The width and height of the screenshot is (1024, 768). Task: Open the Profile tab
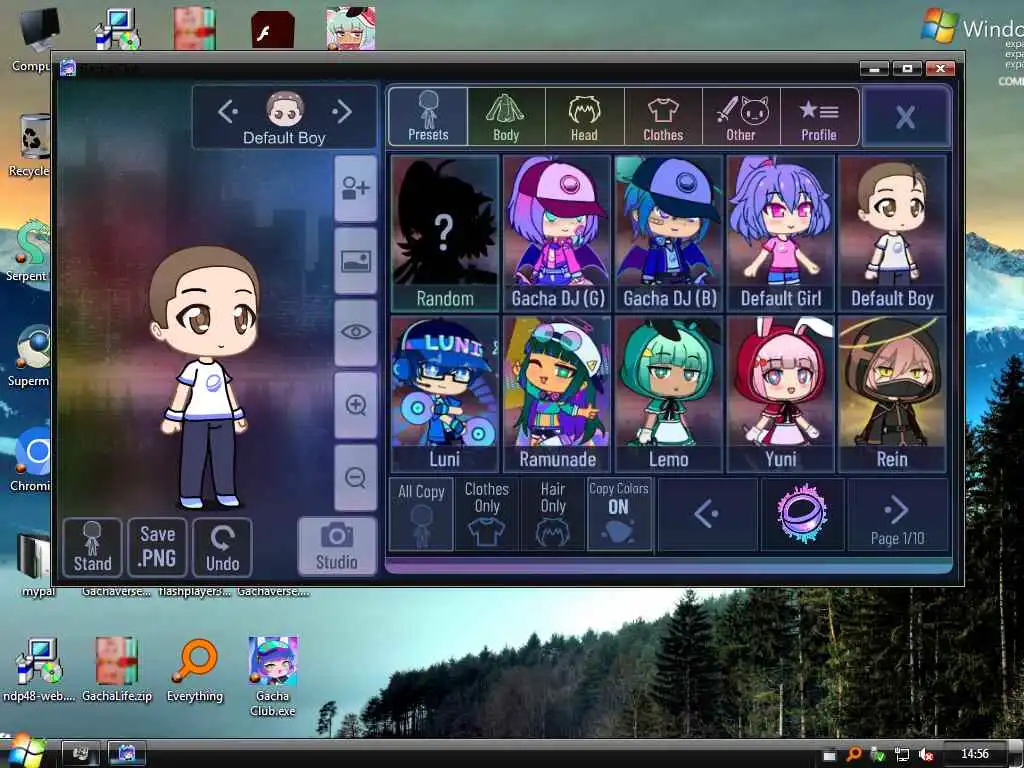click(819, 117)
